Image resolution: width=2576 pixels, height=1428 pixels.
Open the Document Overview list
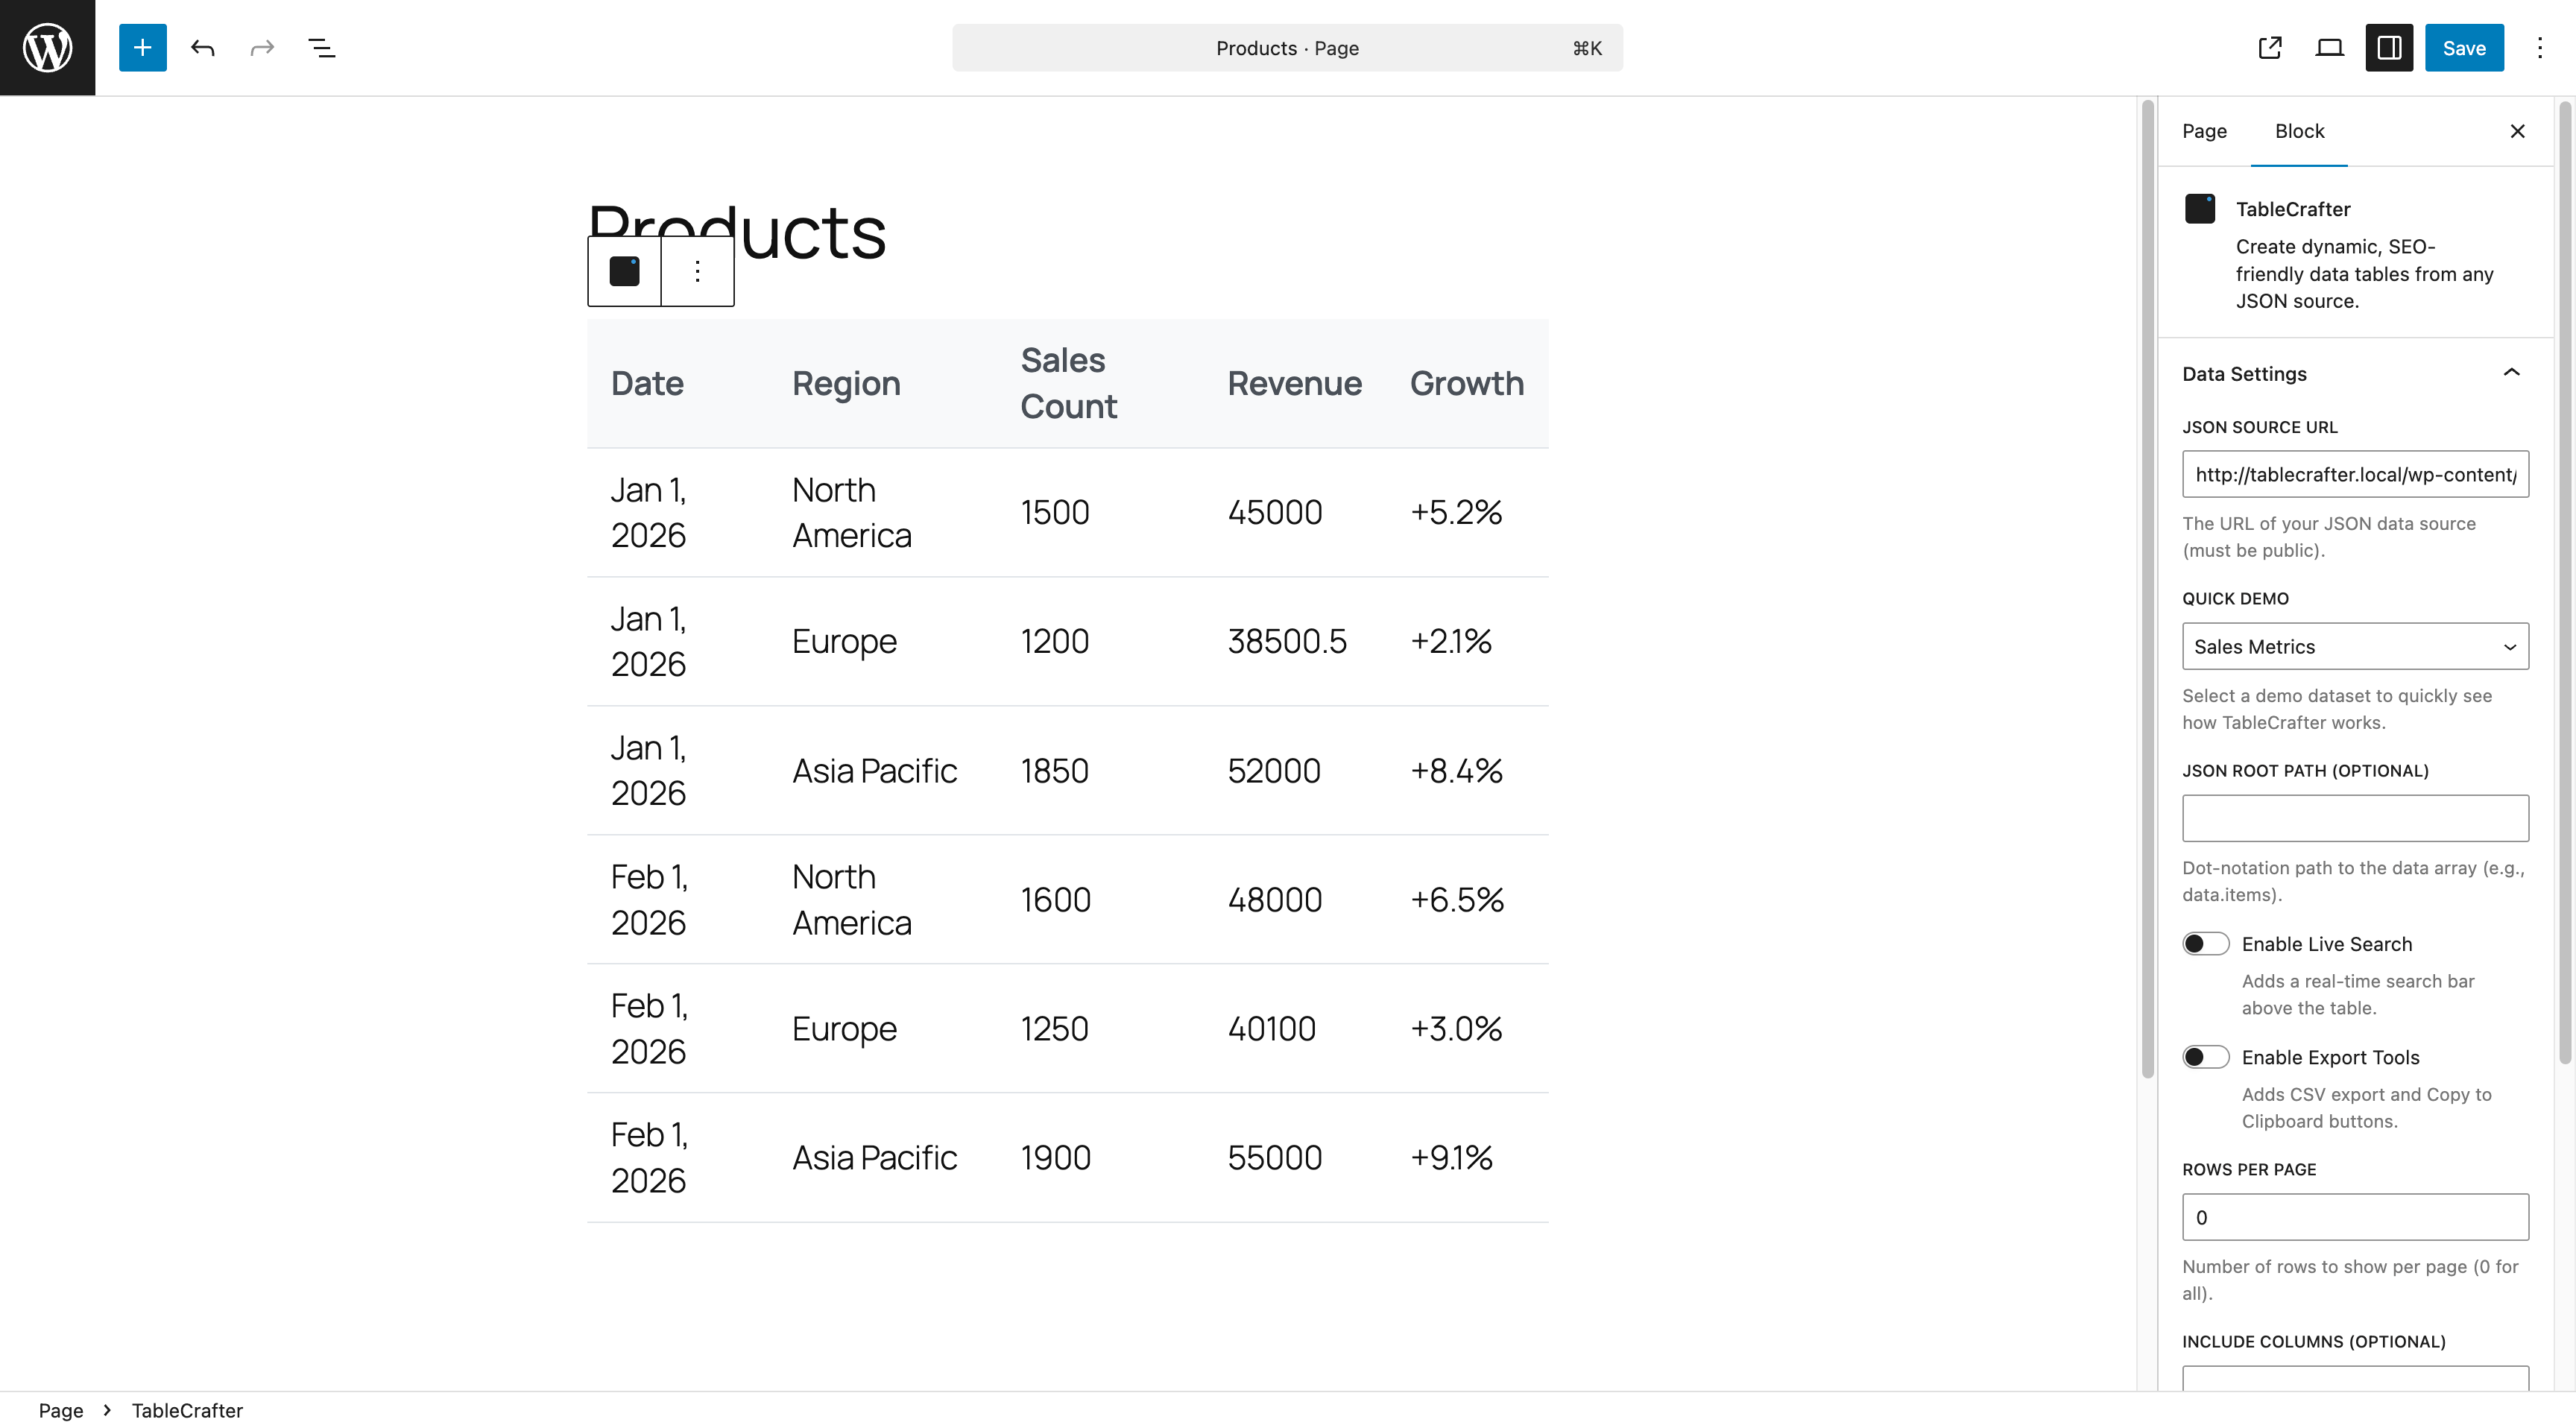point(321,47)
